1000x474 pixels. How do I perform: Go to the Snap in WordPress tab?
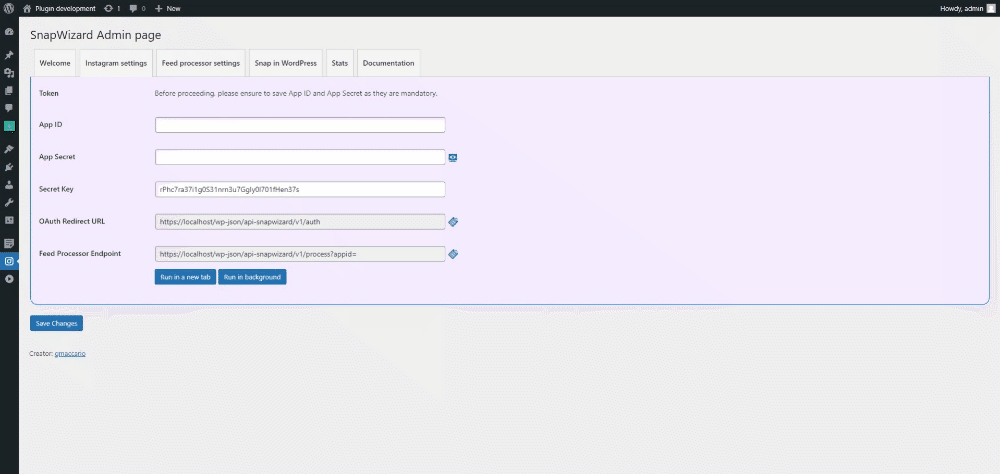pos(286,63)
